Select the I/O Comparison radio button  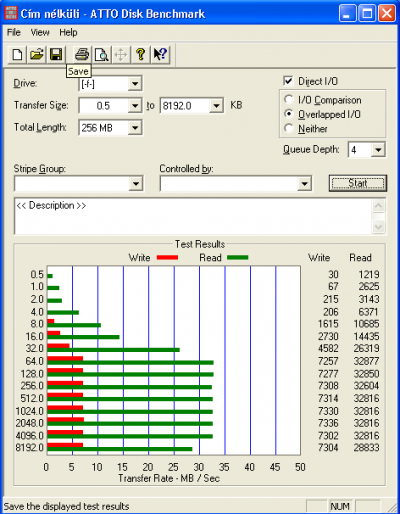[288, 100]
